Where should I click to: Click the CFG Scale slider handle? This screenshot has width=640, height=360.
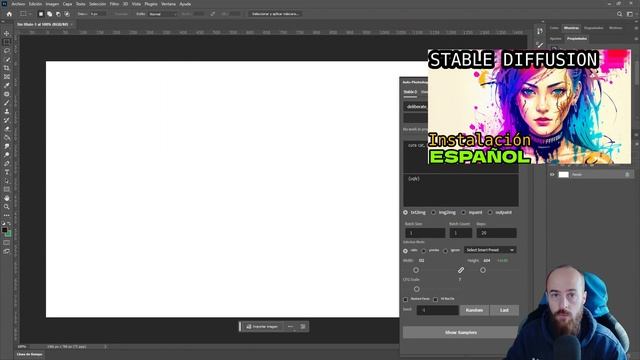(x=417, y=289)
